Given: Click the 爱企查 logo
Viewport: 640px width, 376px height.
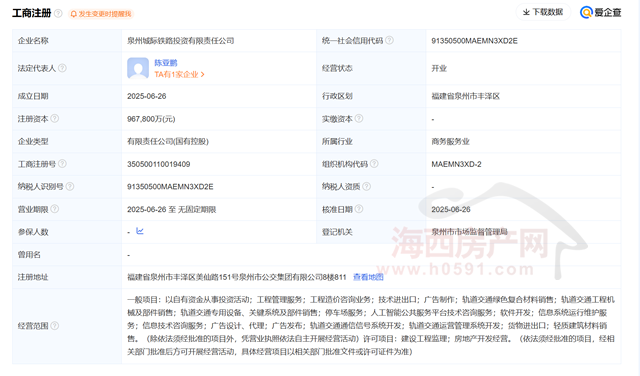Looking at the screenshot, I should tap(600, 12).
